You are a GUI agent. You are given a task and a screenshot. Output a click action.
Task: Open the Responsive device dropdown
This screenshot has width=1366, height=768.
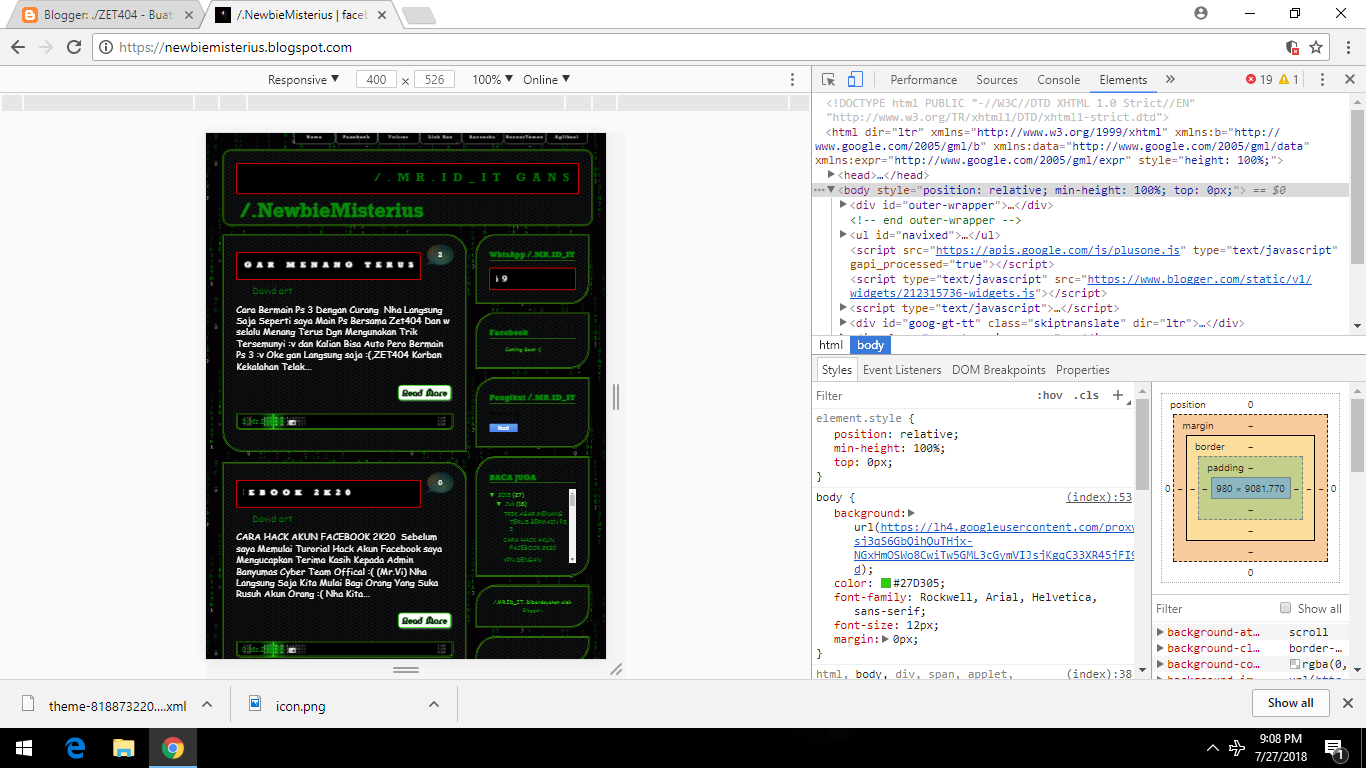tap(304, 80)
